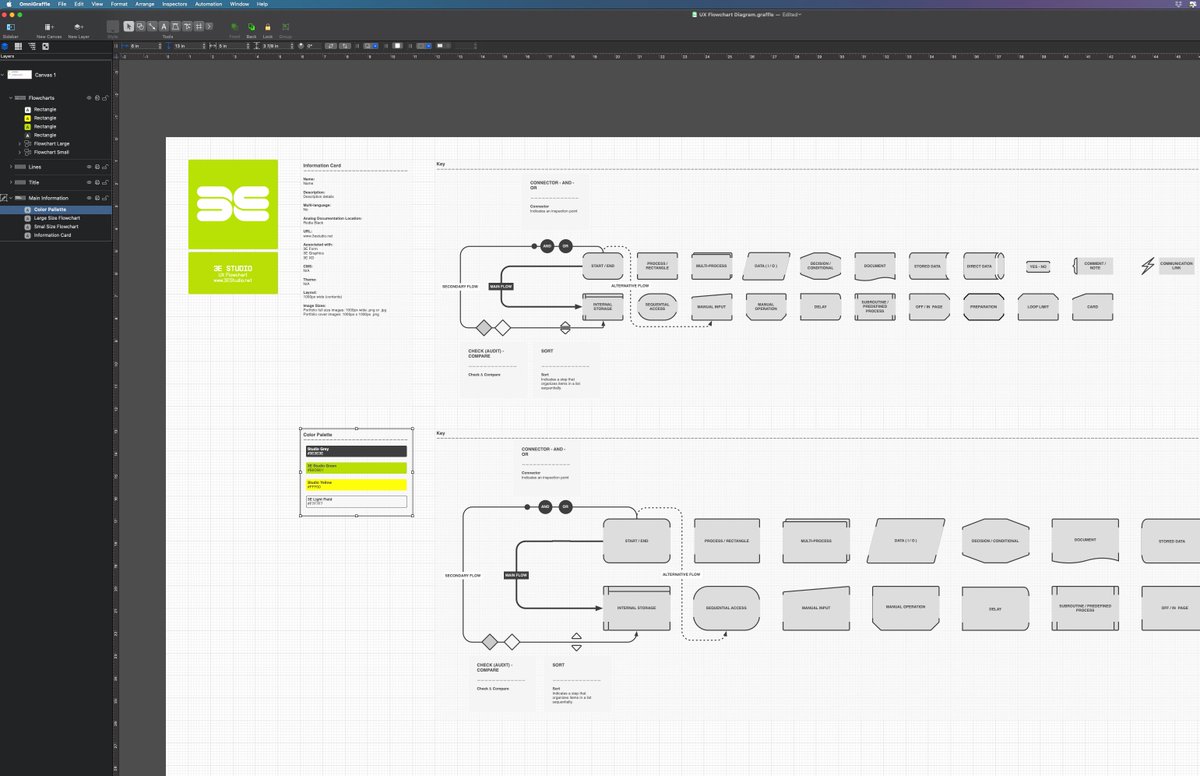Open the Arrange menu
The image size is (1200, 776).
(145, 4)
